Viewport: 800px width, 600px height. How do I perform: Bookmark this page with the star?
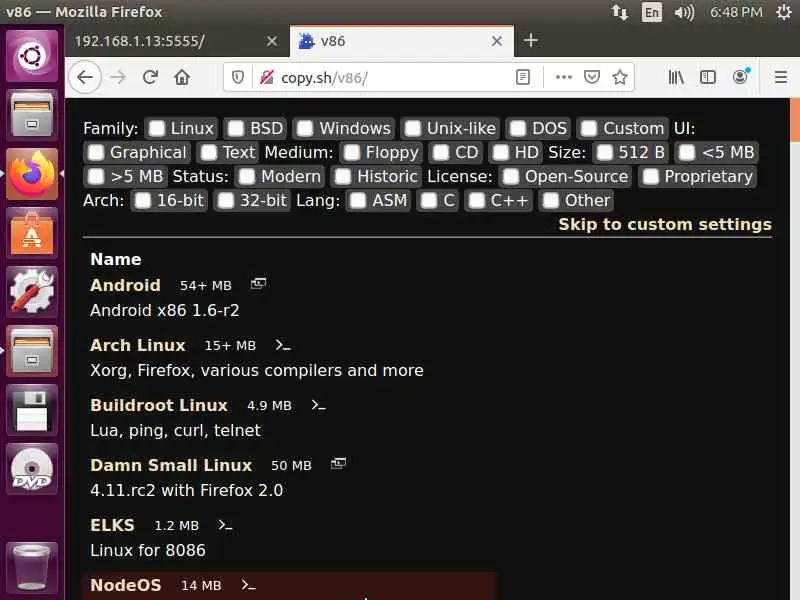(620, 78)
